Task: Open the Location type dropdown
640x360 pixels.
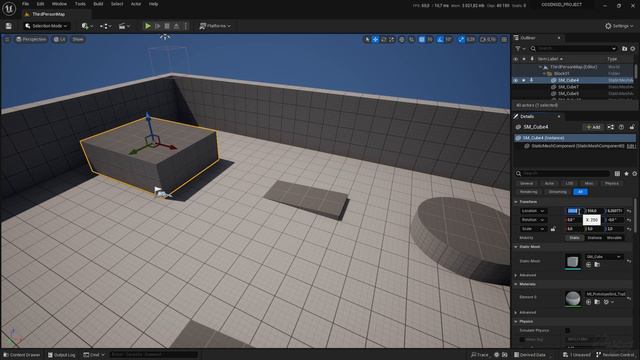Action: tap(533, 211)
